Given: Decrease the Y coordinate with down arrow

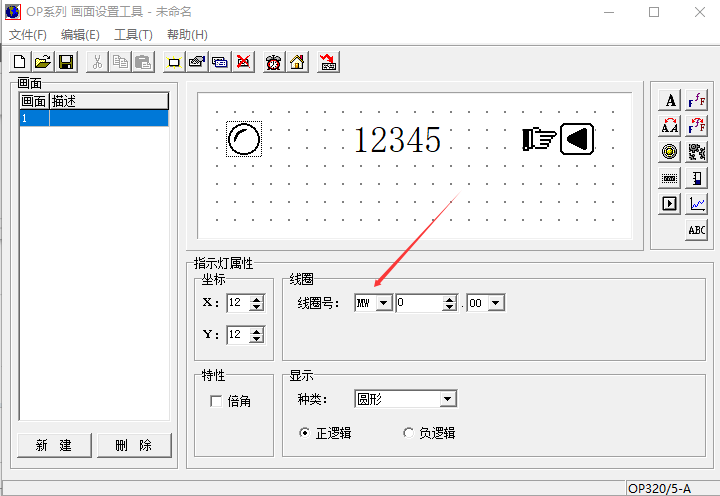Looking at the screenshot, I should [x=257, y=339].
